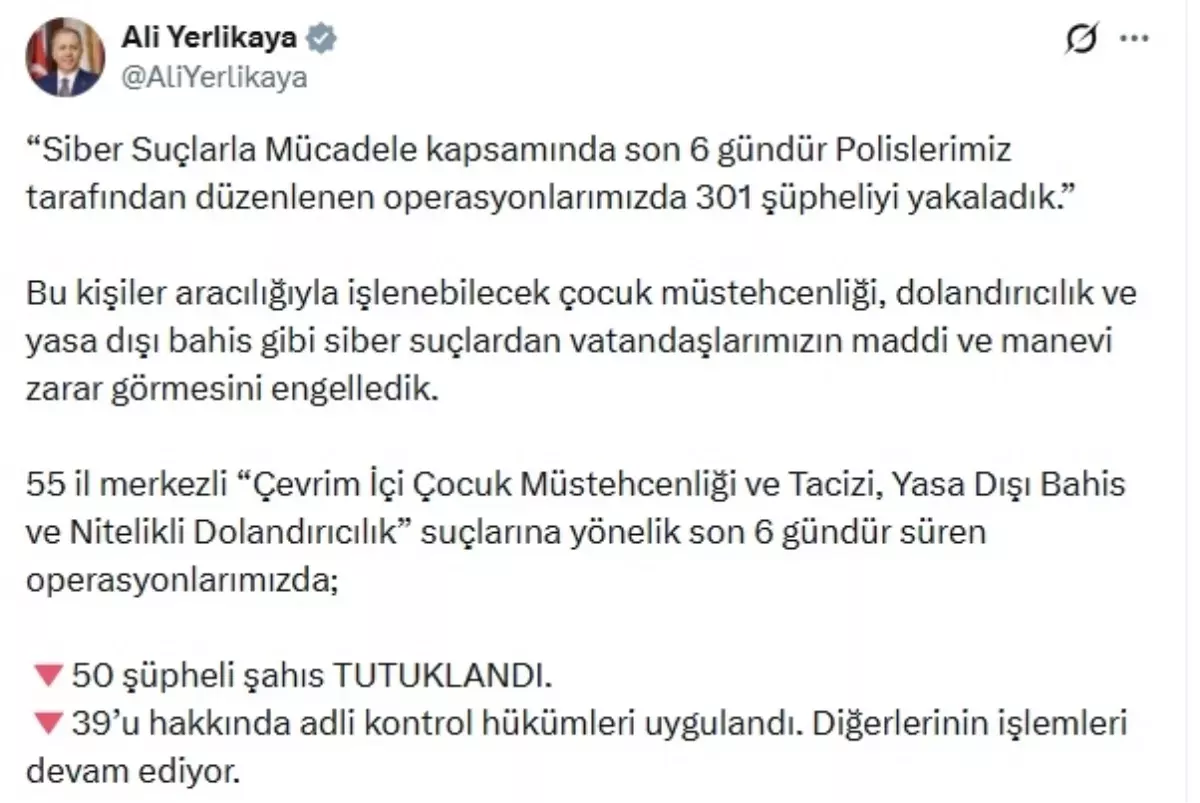Open Ali Yerlikaya's circular profile avatar

(x=64, y=55)
